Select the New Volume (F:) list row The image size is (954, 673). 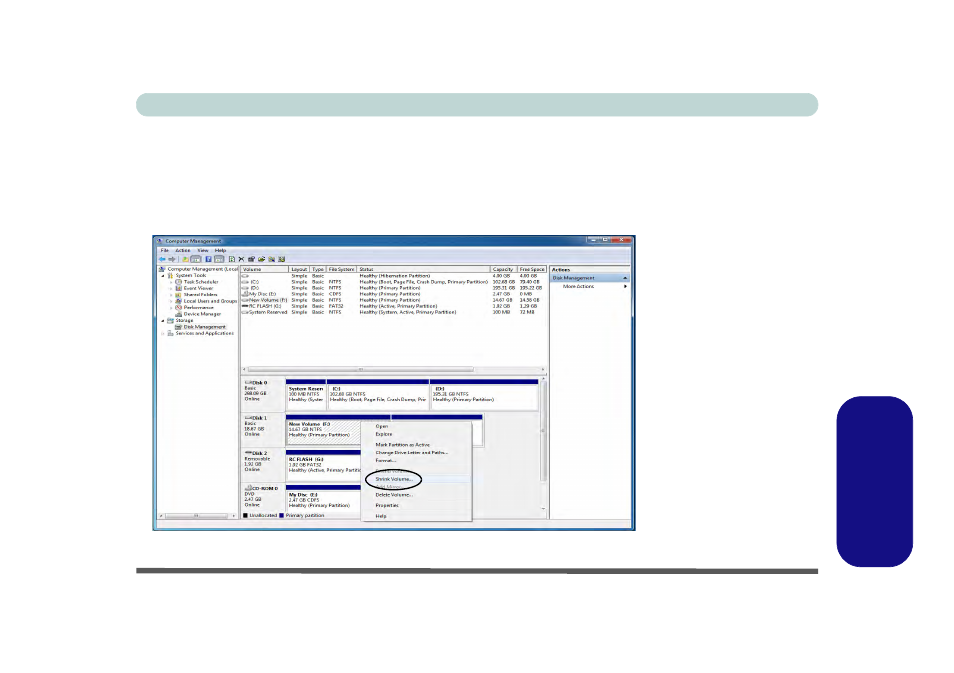[x=394, y=300]
